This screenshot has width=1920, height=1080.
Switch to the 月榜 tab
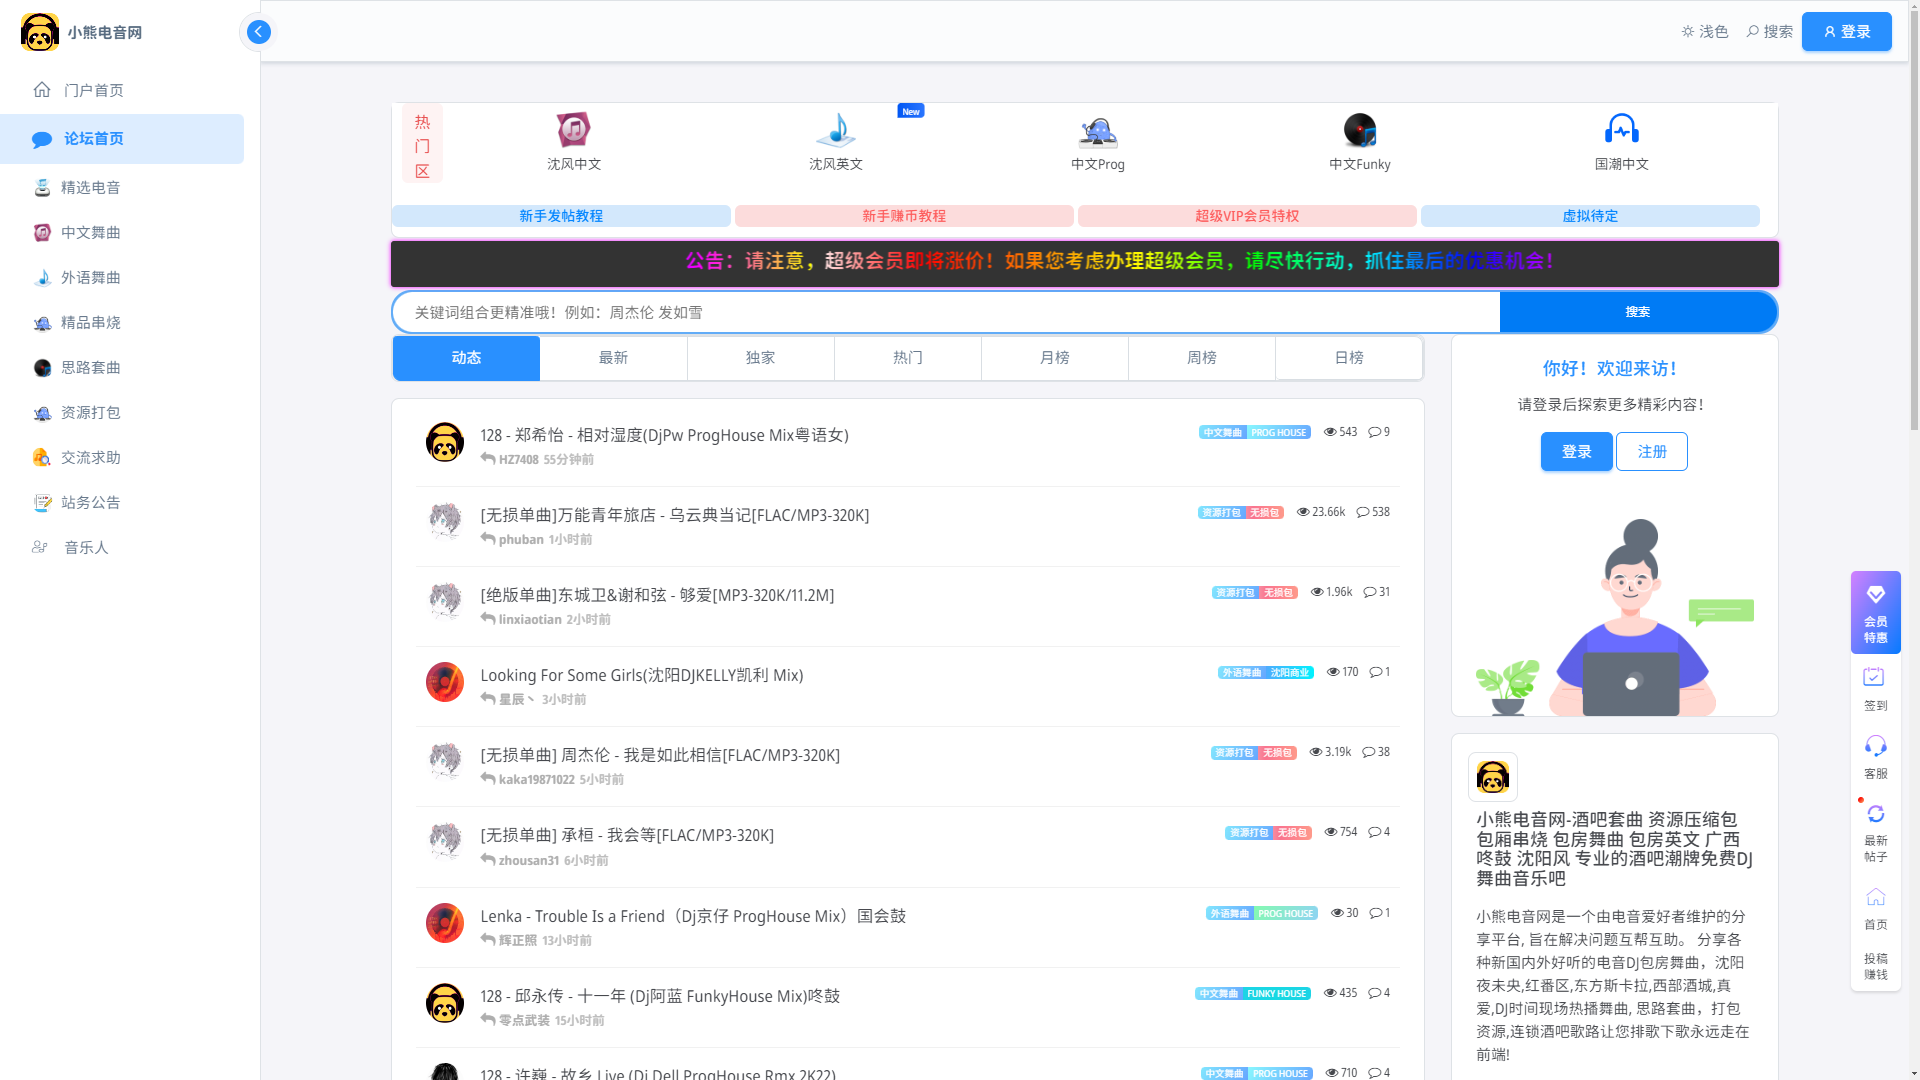pyautogui.click(x=1054, y=358)
